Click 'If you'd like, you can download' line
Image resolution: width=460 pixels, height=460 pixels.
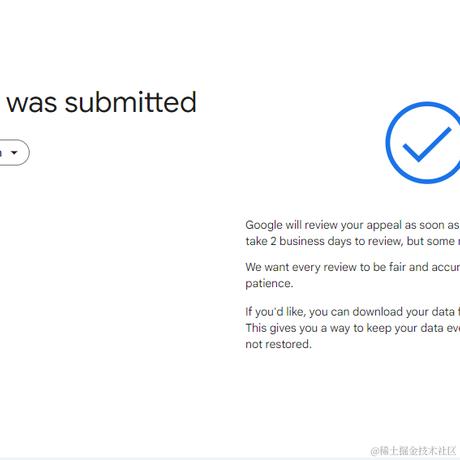coord(352,312)
